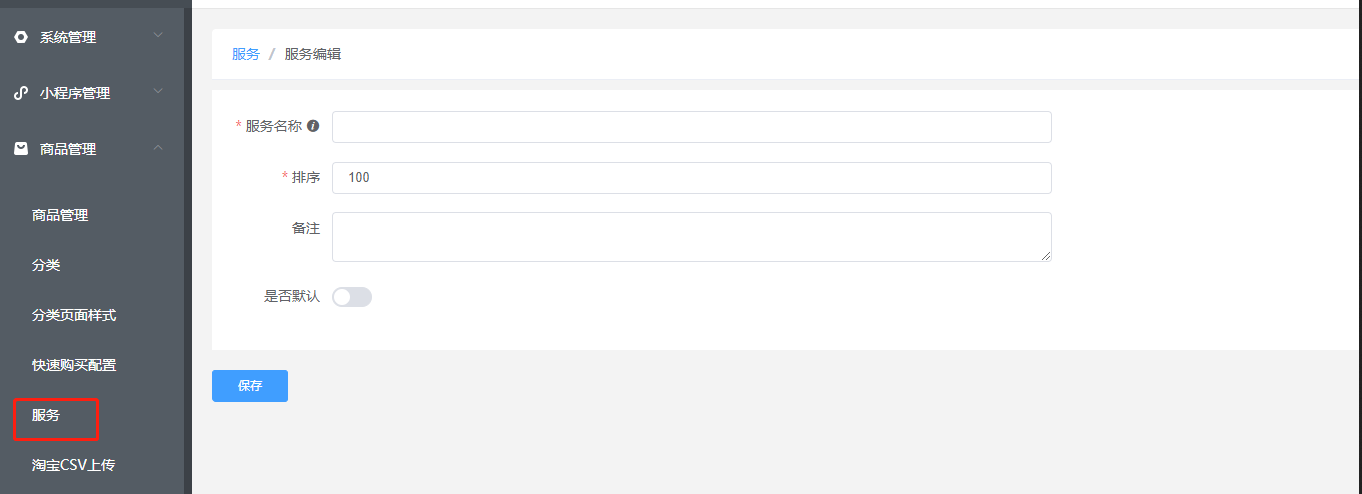Expand the 系统管理 menu chevron
The image size is (1362, 494).
point(158,36)
